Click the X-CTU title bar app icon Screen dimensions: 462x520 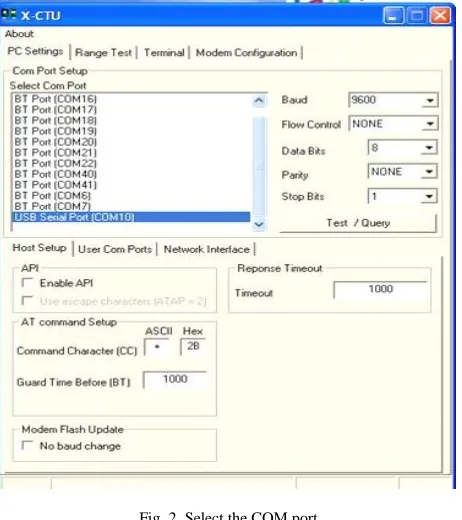tap(9, 15)
